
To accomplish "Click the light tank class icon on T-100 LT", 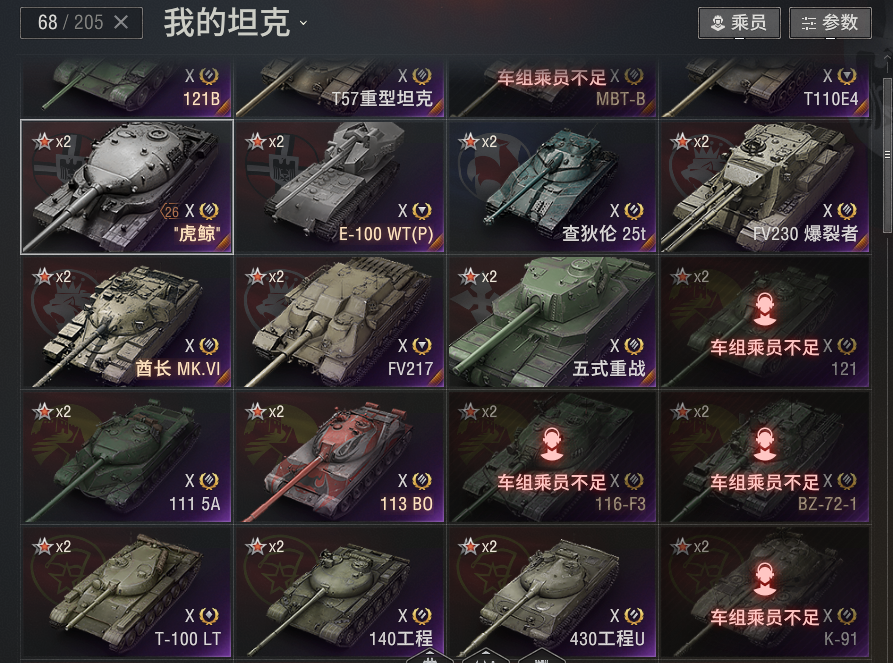I will pyautogui.click(x=209, y=616).
